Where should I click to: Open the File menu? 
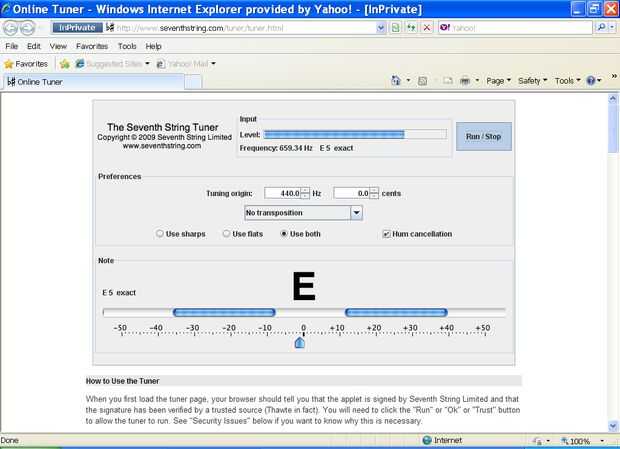click(11, 46)
